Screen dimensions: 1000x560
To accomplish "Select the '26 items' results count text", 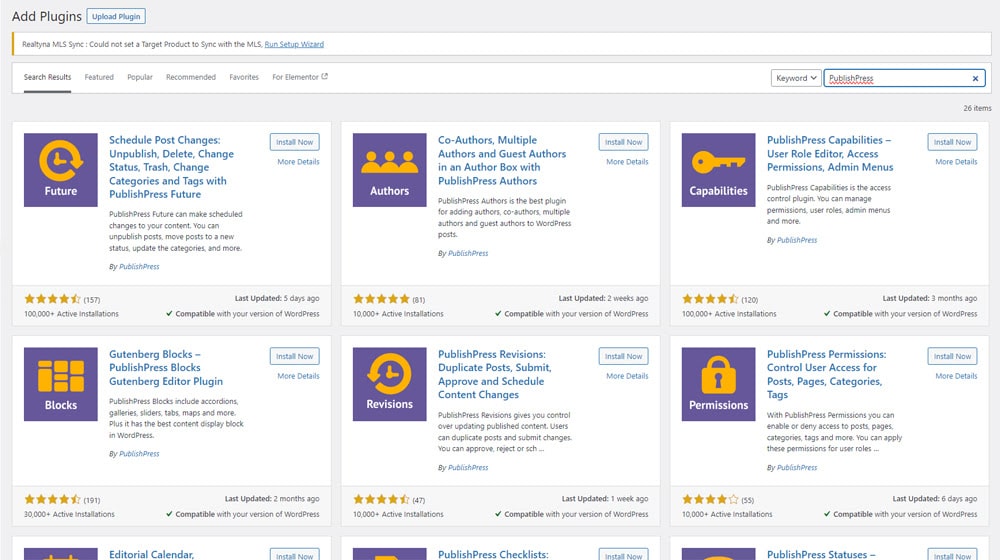I will (977, 108).
